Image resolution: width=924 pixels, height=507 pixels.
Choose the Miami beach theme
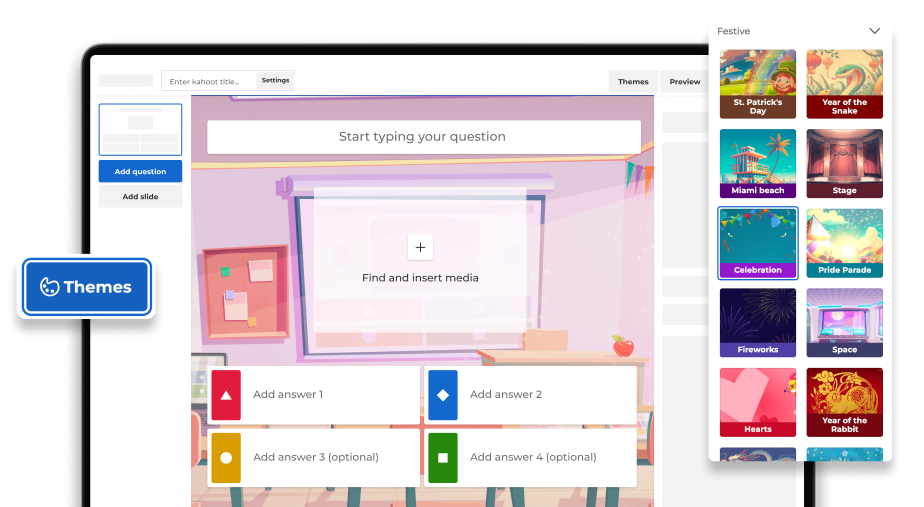point(758,163)
